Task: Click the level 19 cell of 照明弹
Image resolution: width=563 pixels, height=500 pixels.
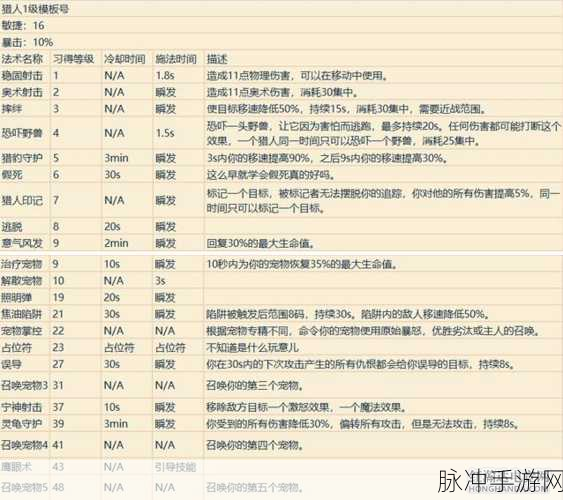Action: coord(58,297)
